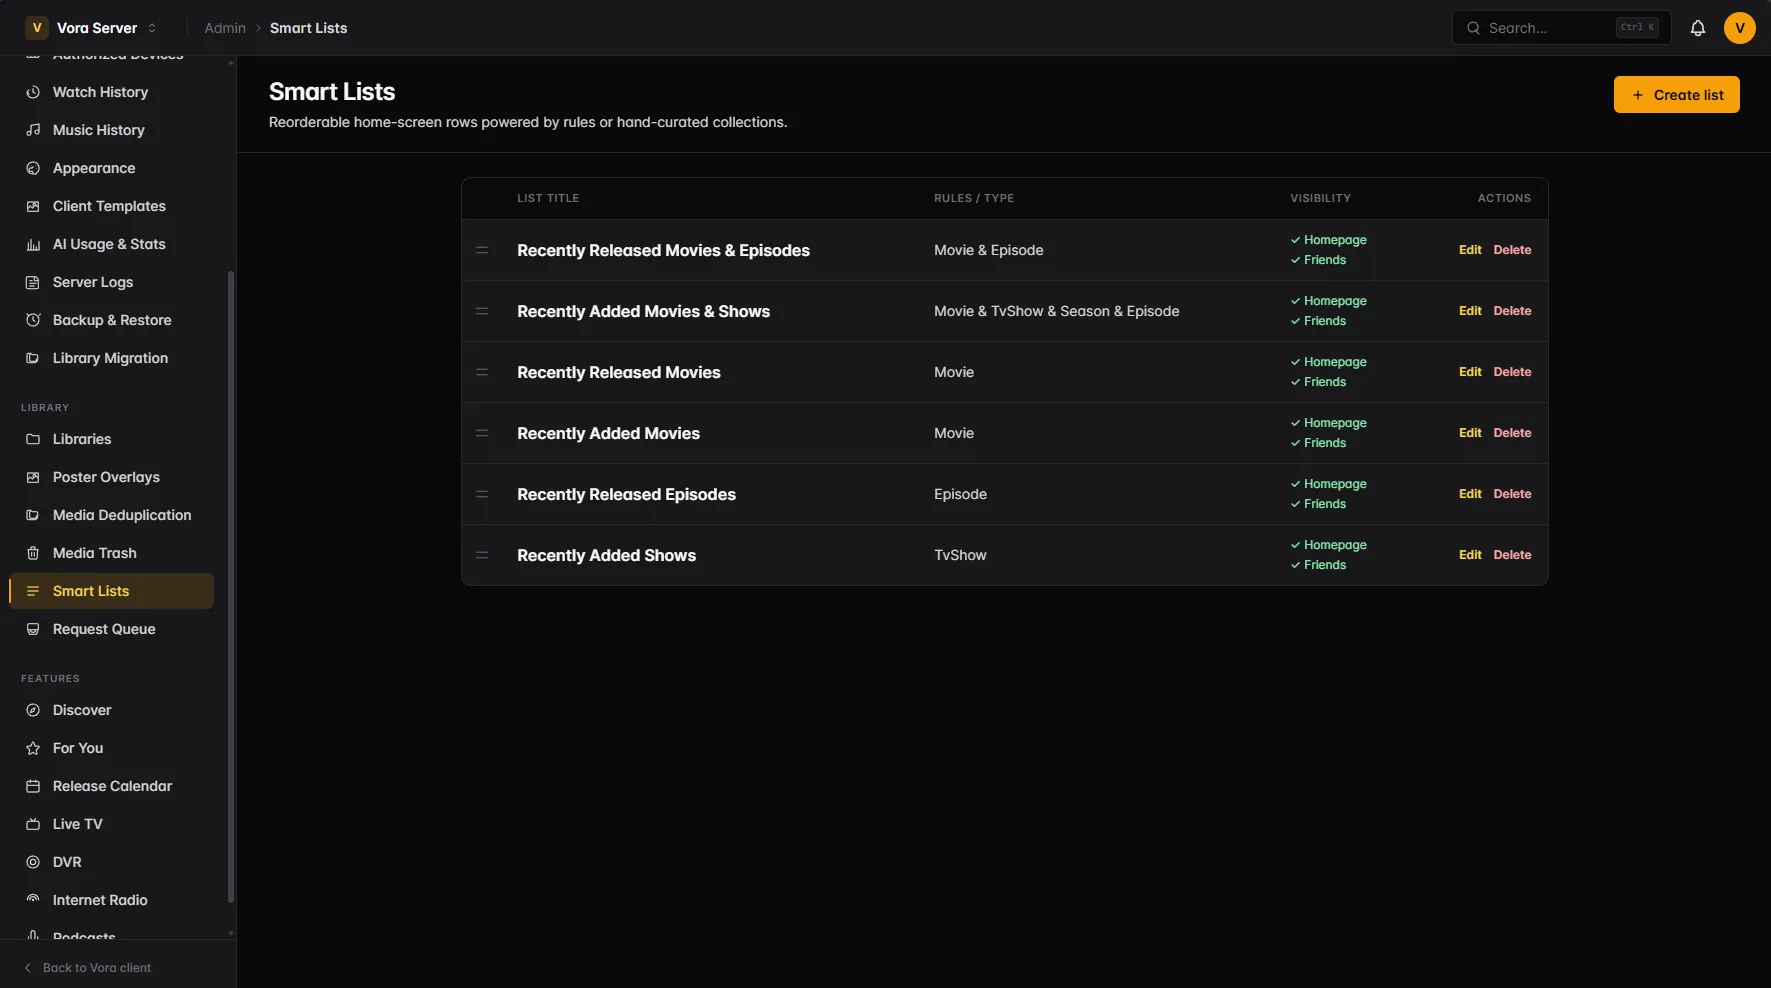Open Client Templates in sidebar
Viewport: 1771px width, 988px height.
(x=112, y=206)
